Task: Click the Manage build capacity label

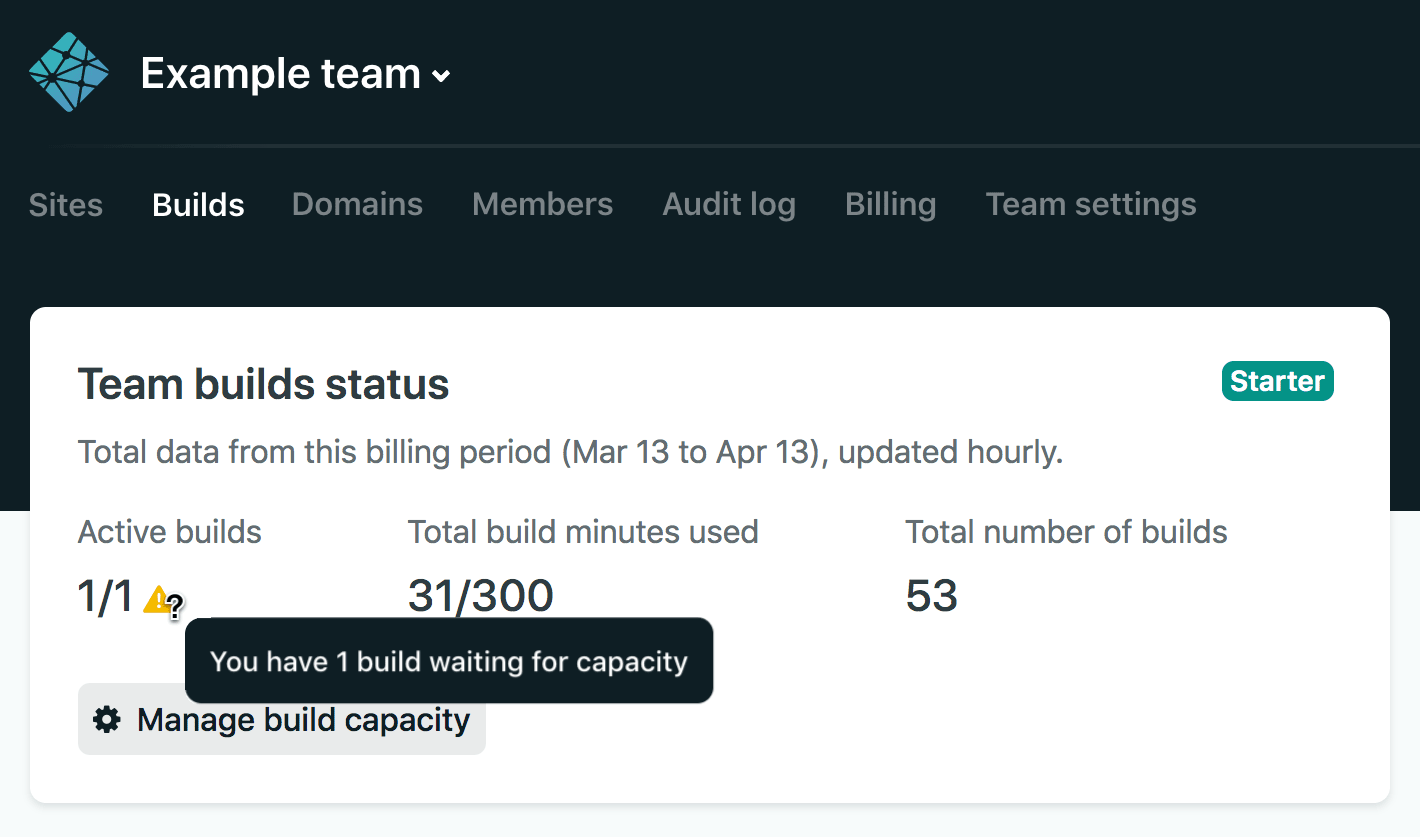Action: [303, 719]
